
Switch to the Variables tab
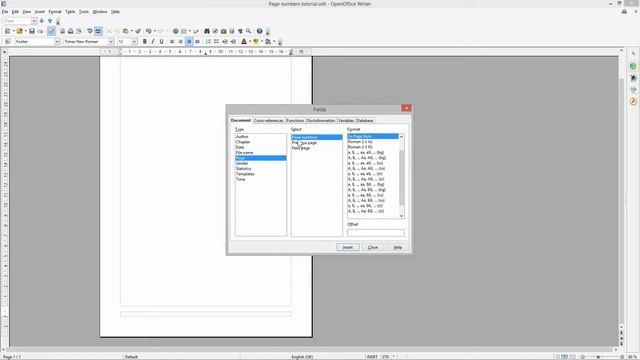coord(346,121)
